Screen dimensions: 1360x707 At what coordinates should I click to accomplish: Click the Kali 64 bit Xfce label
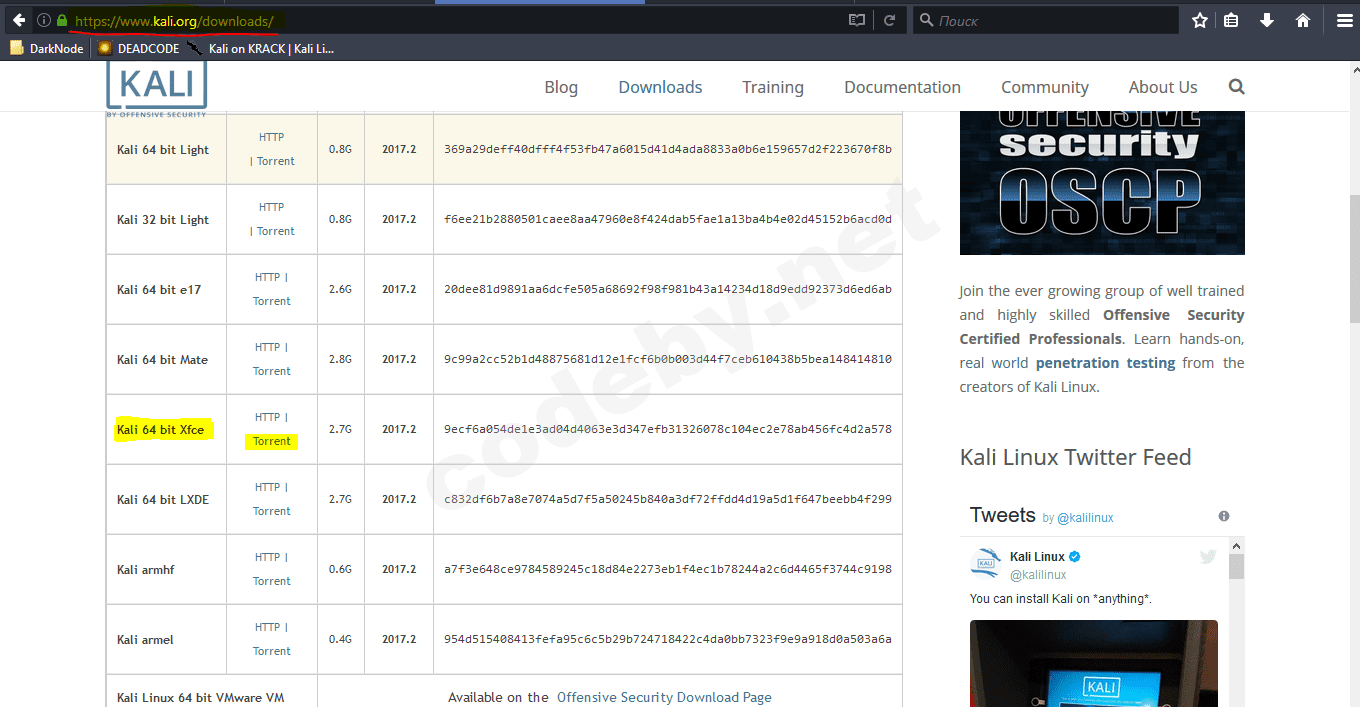[x=160, y=430]
